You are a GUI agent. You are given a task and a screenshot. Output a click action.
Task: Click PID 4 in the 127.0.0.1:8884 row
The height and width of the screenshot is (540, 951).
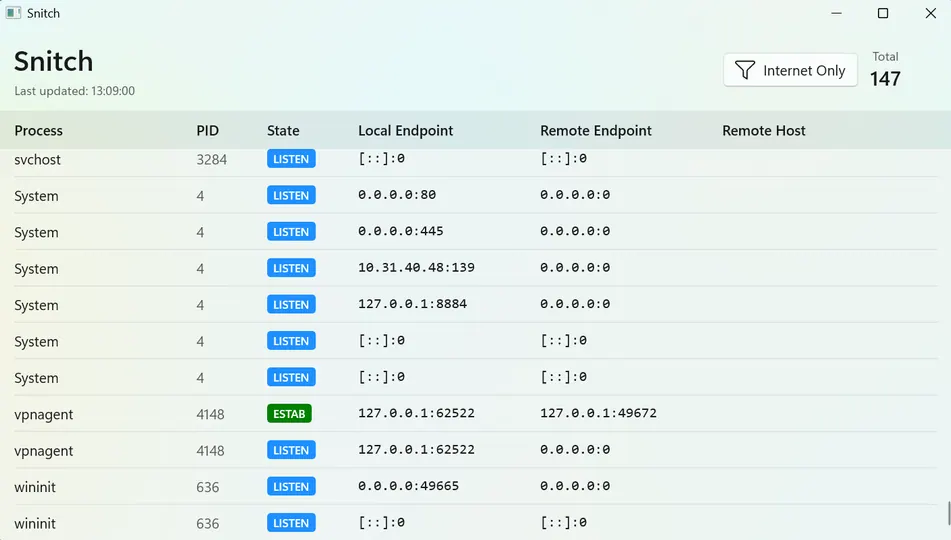tap(200, 305)
